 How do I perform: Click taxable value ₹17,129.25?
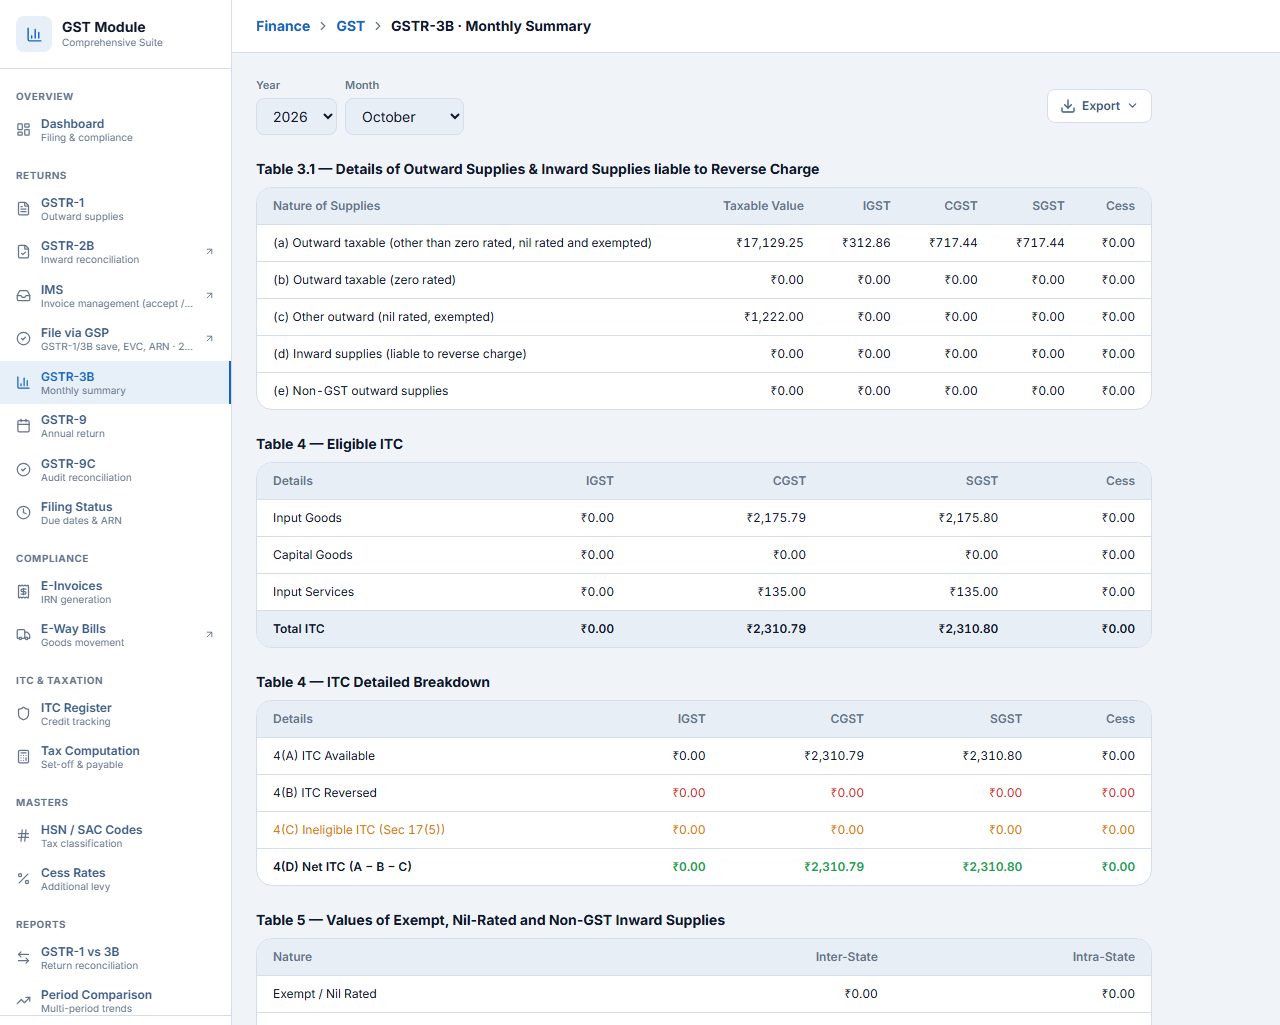click(x=770, y=243)
